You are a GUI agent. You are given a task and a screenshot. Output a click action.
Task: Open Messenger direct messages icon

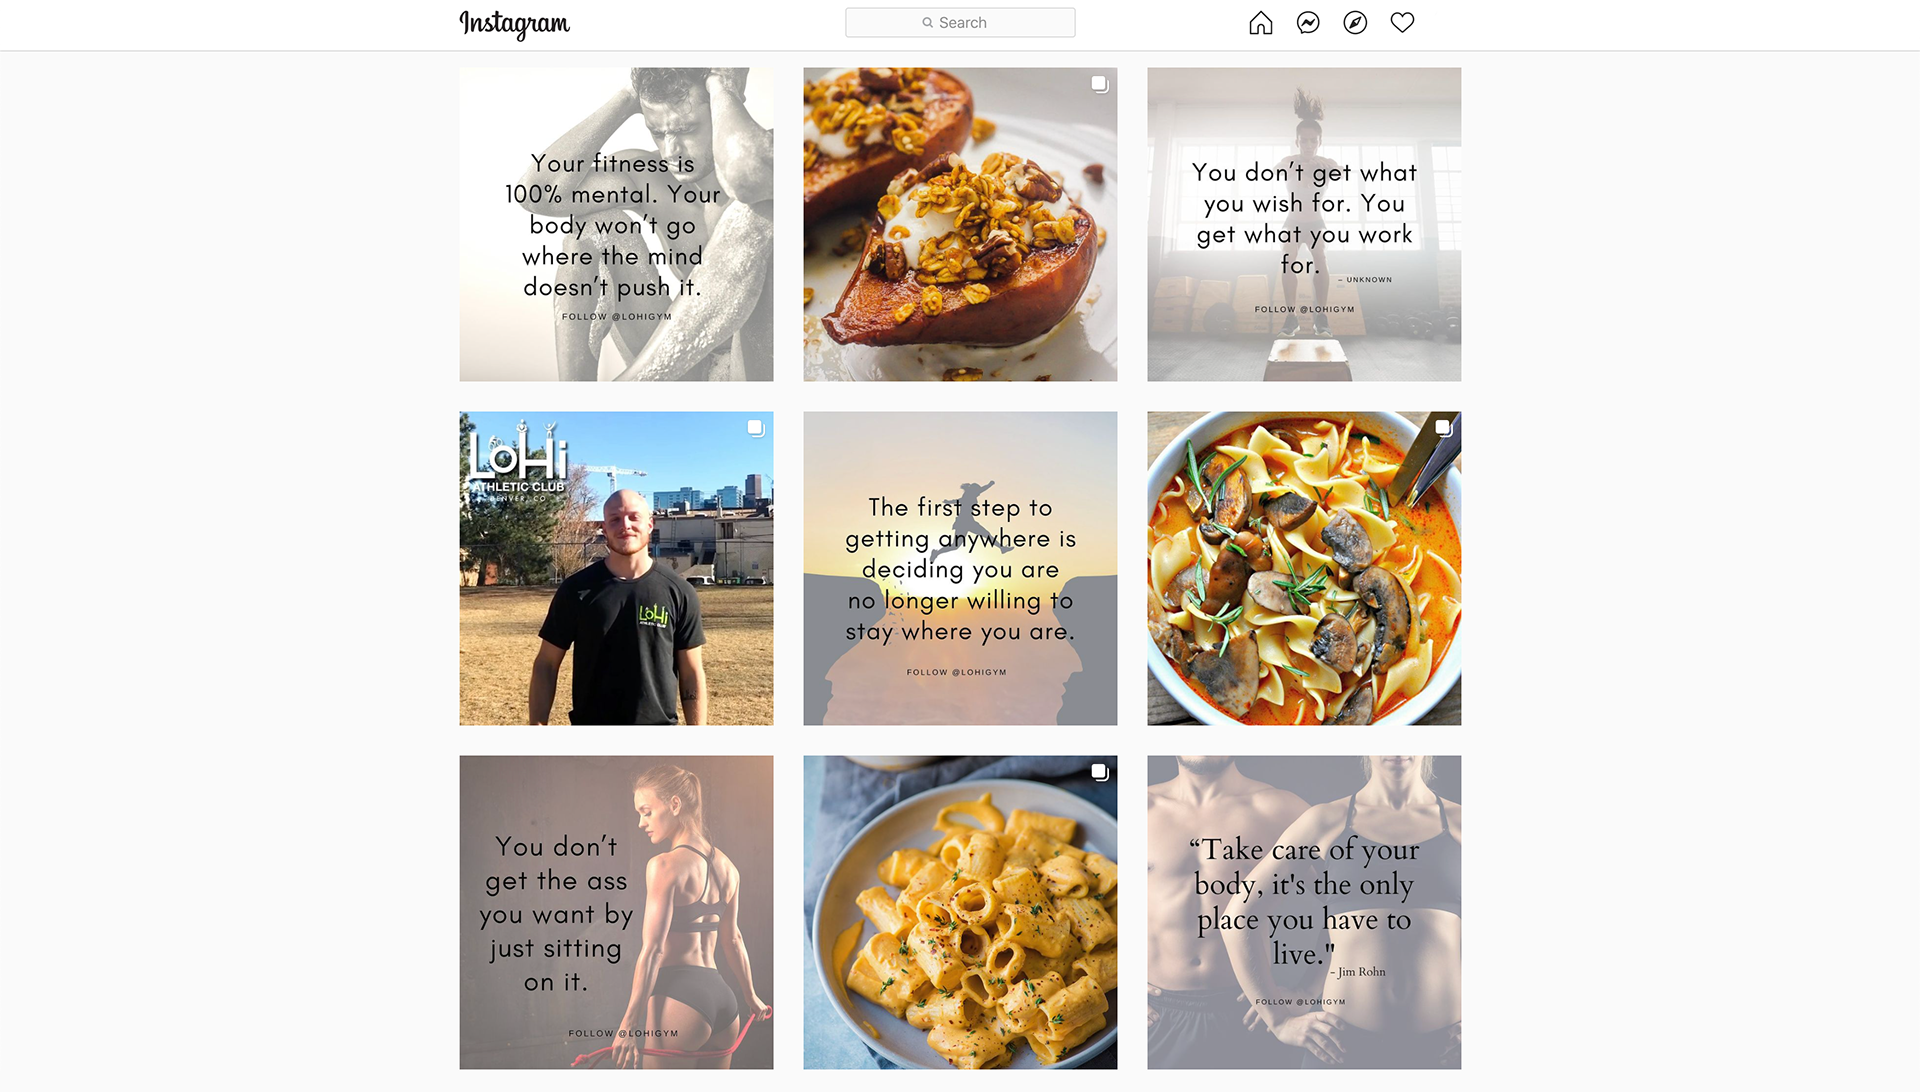coord(1308,23)
